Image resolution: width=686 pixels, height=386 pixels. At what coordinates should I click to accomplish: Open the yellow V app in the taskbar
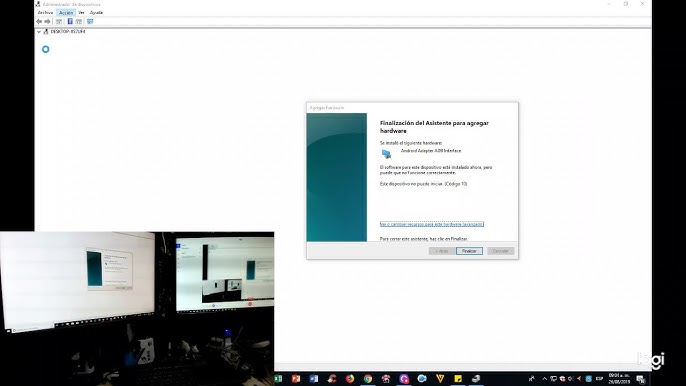[x=440, y=379]
